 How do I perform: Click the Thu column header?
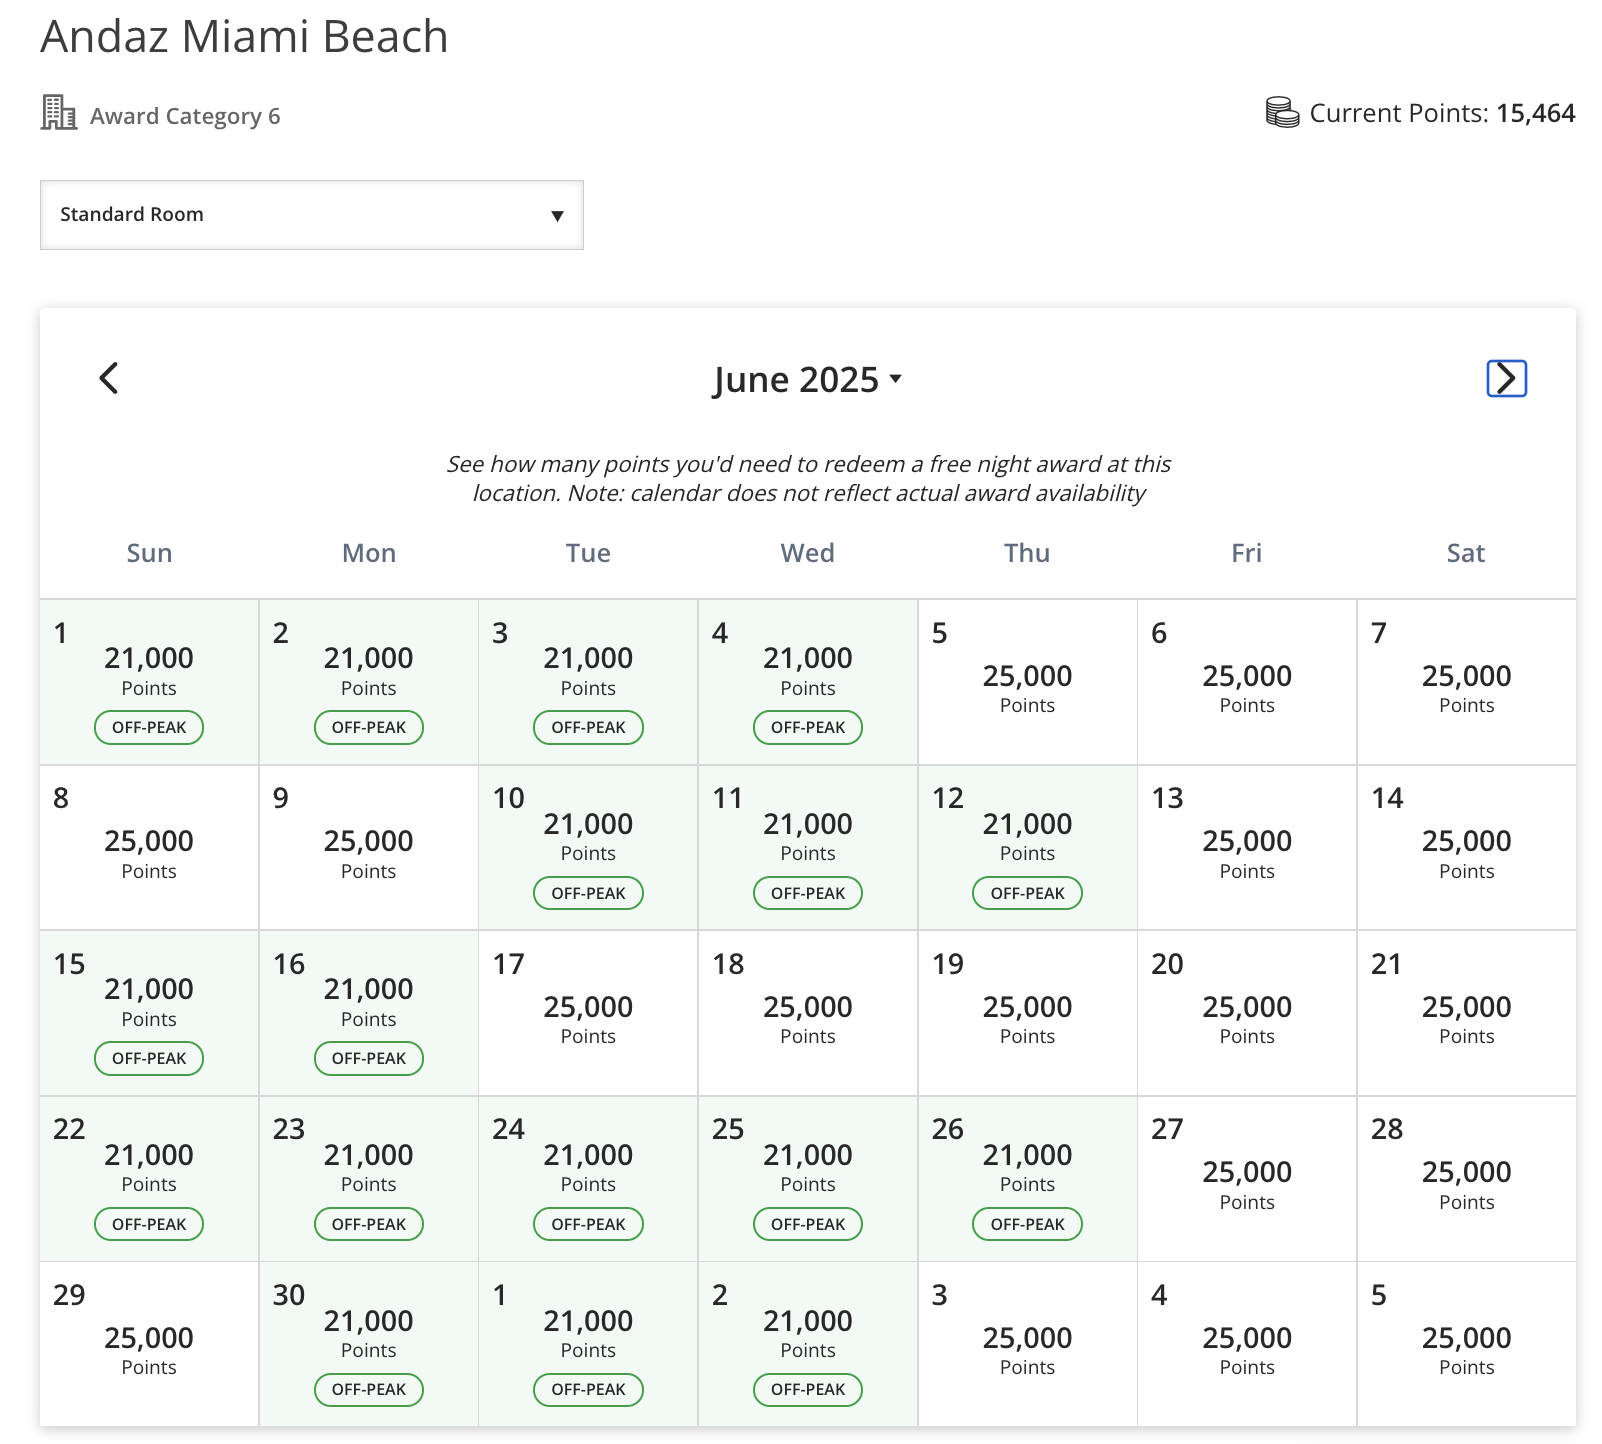click(x=1027, y=553)
